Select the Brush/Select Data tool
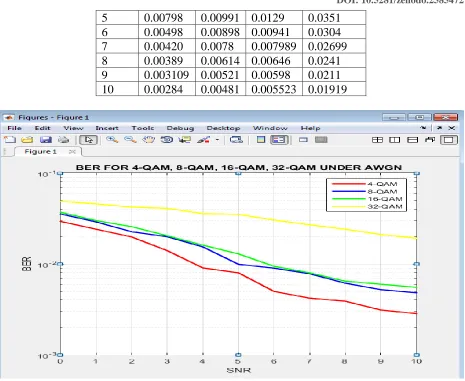 click(x=203, y=140)
